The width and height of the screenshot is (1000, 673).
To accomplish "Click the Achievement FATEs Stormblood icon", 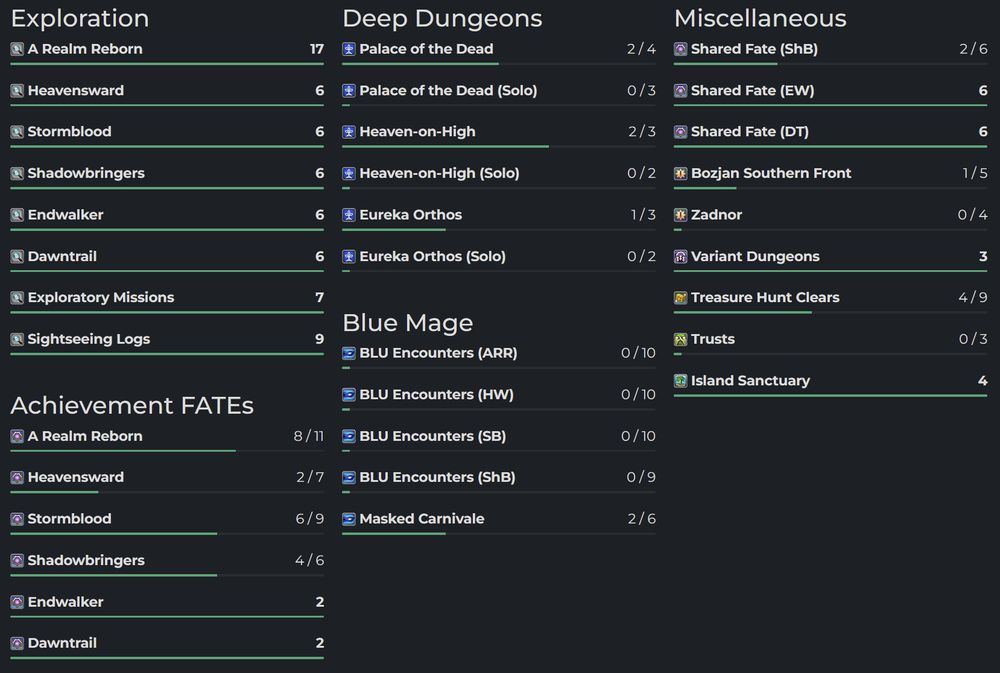I will (x=17, y=519).
